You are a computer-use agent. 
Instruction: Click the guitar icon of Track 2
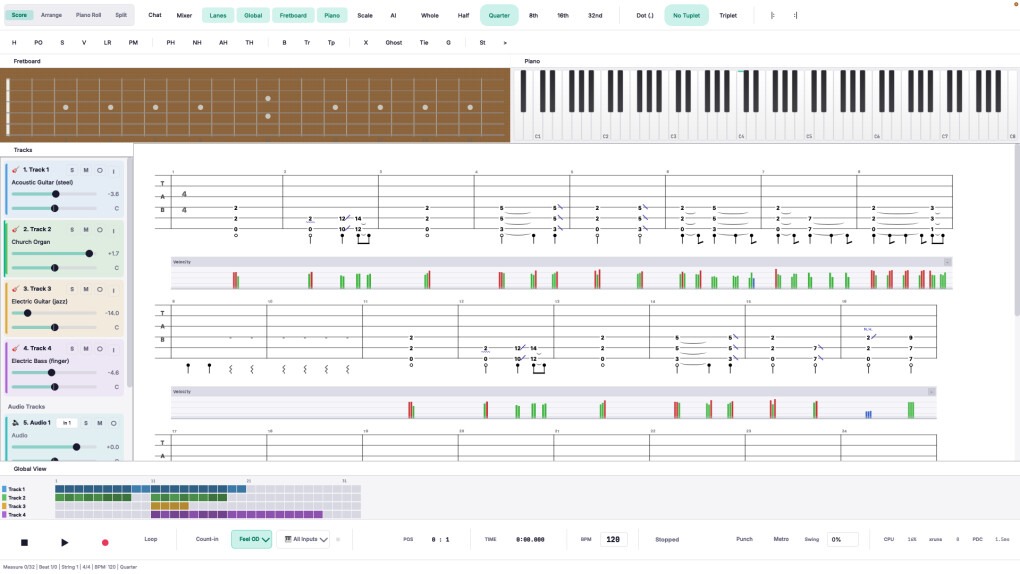(16, 229)
